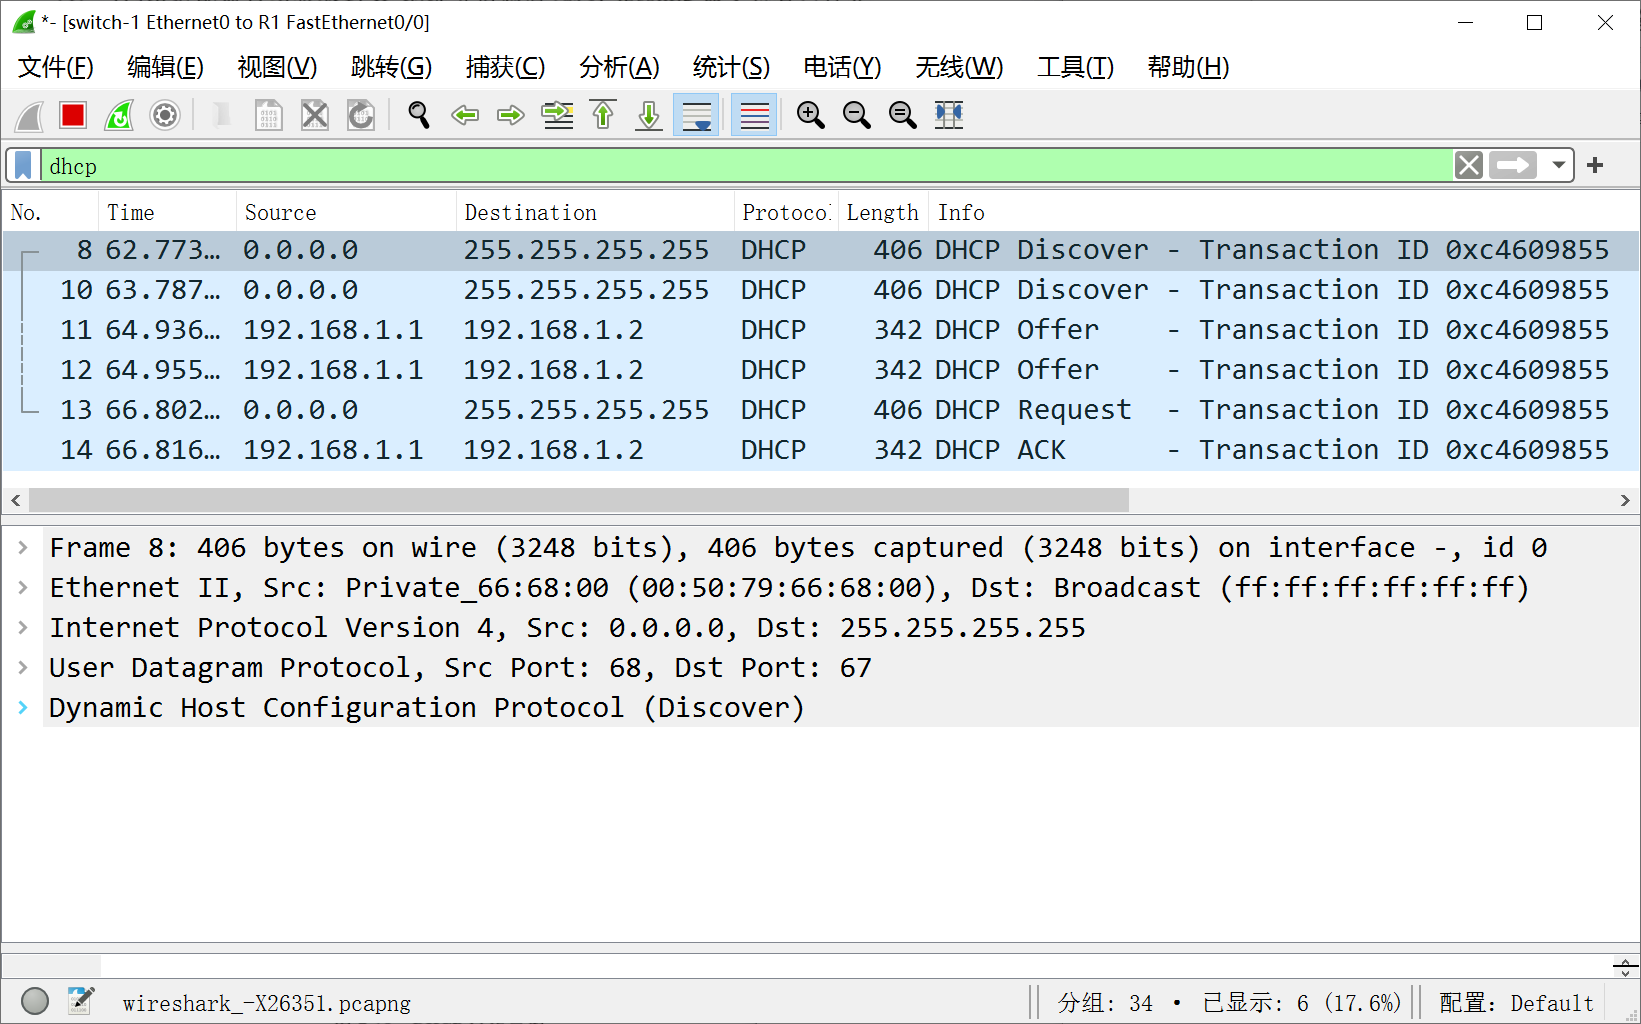
Task: Find a packet with magnifier icon
Action: pyautogui.click(x=419, y=115)
